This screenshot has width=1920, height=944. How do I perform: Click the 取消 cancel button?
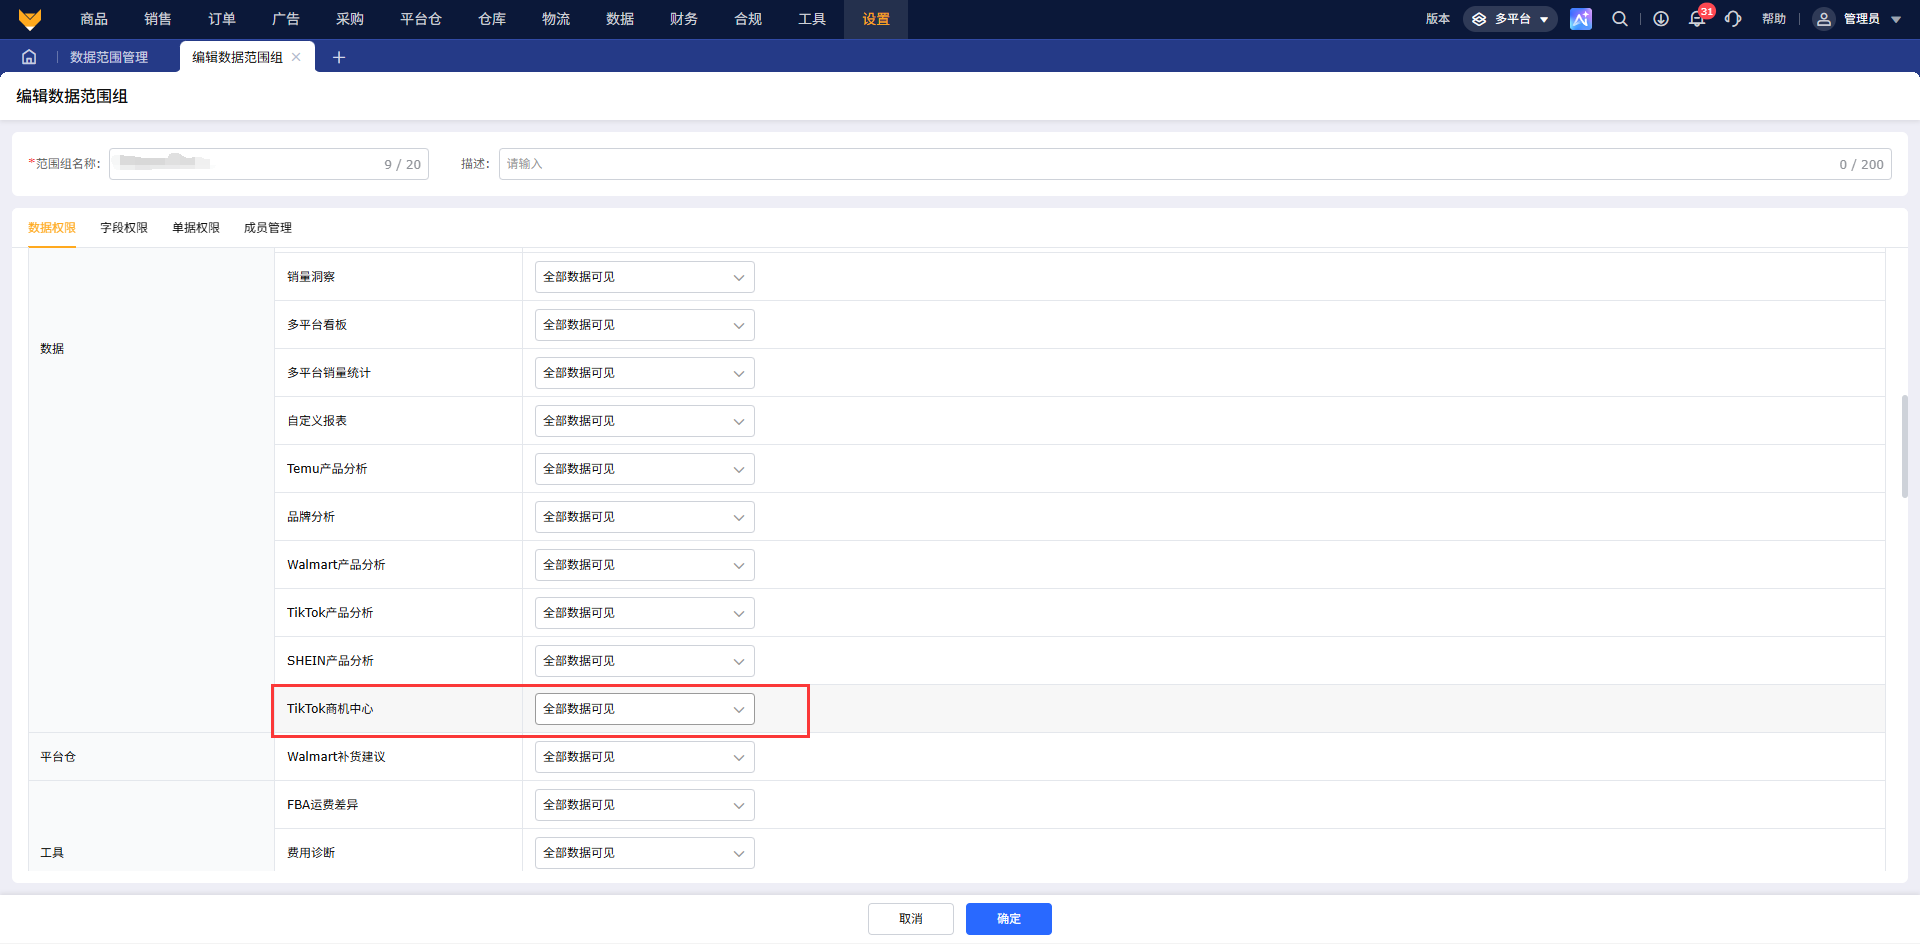[911, 919]
